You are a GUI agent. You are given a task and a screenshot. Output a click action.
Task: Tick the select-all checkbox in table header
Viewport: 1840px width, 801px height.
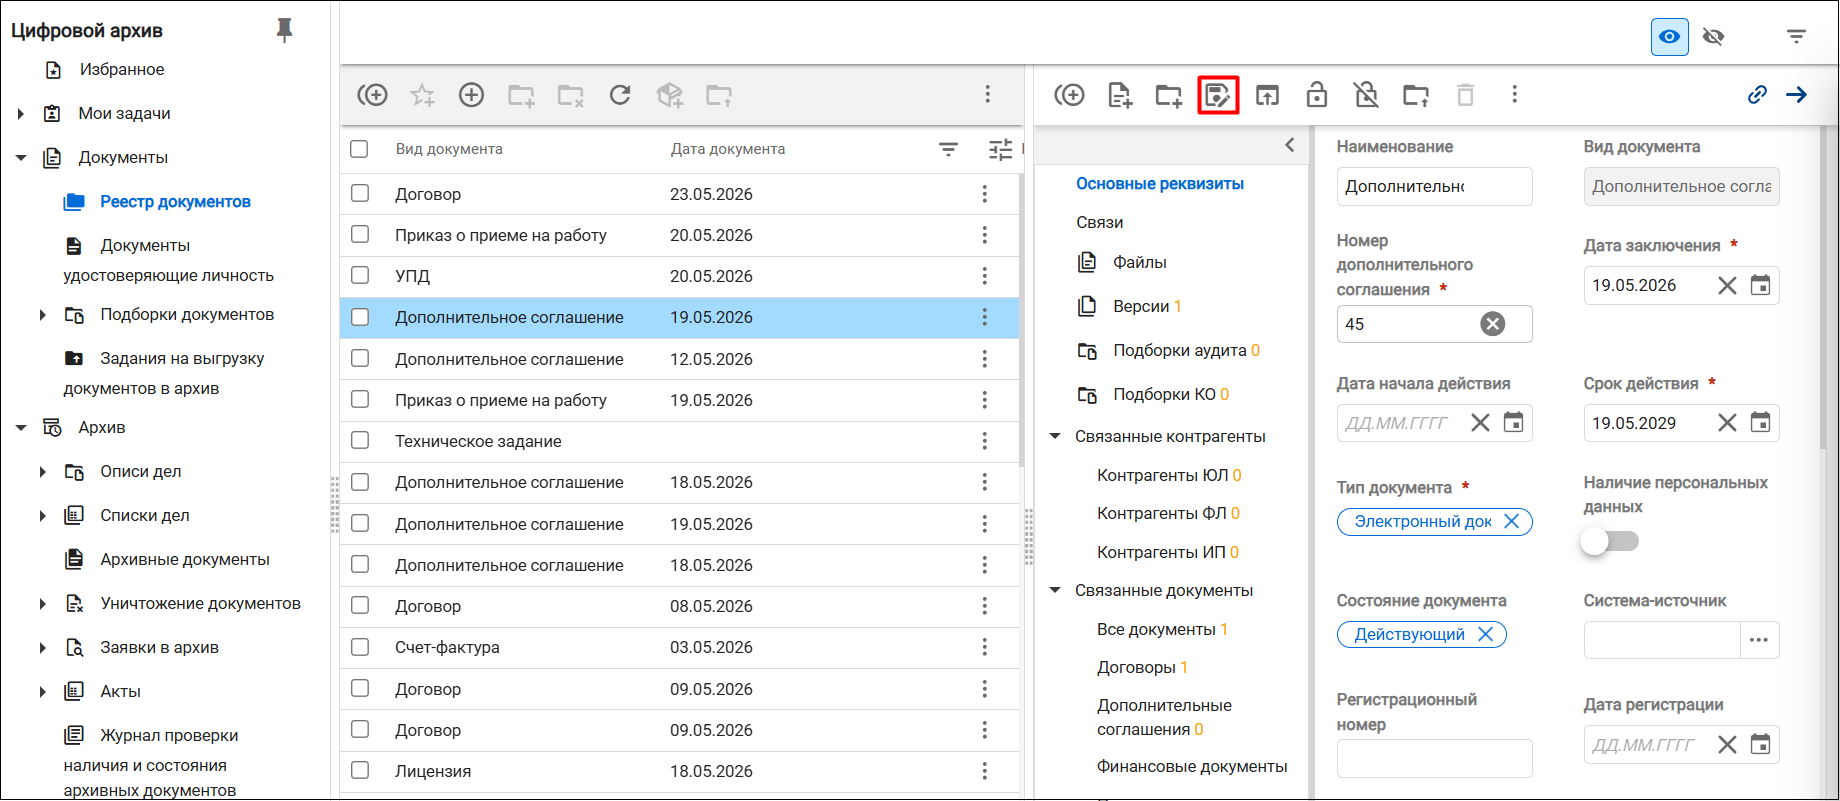coord(360,149)
